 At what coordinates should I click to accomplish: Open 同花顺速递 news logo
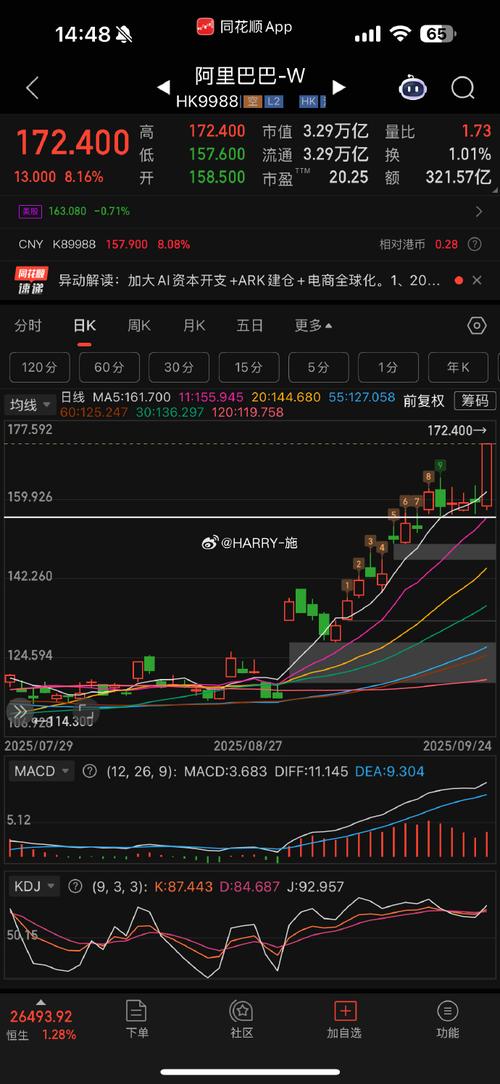(x=32, y=281)
